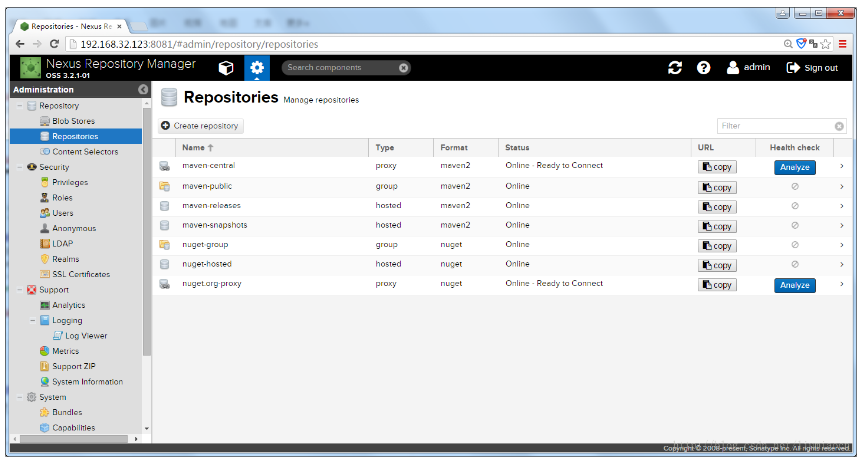863x457 pixels.
Task: Collapse the Administration side panel
Action: tap(143, 89)
